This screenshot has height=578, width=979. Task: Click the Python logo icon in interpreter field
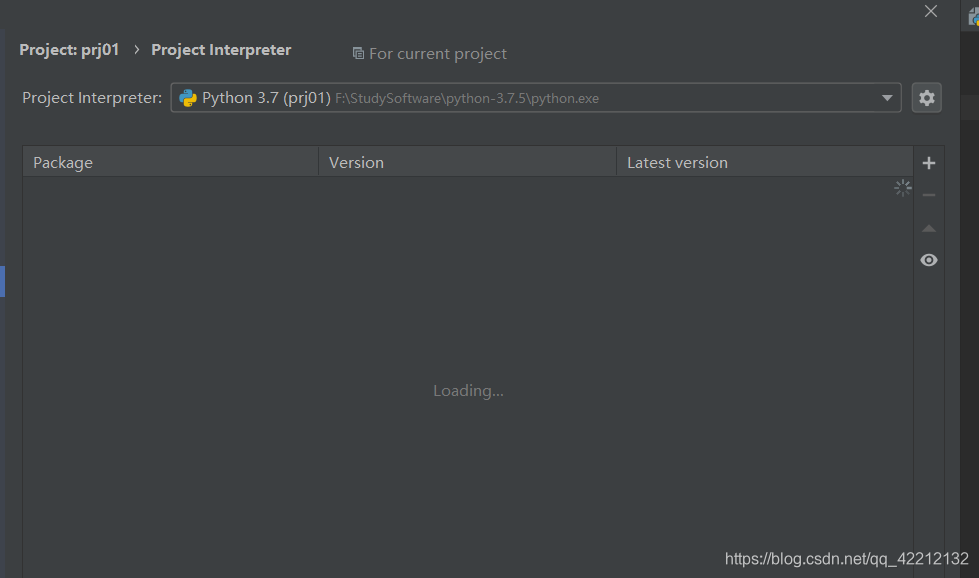(188, 98)
